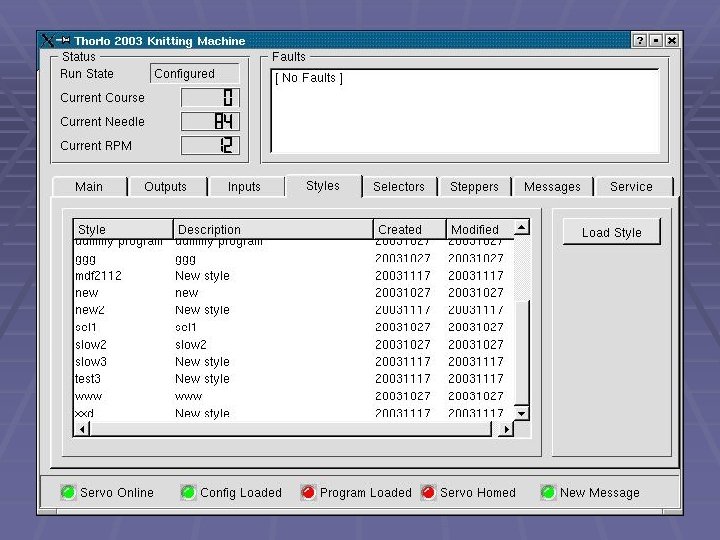Click the sticky pin icon in title bar
This screenshot has height=540, width=720.
[63, 40]
